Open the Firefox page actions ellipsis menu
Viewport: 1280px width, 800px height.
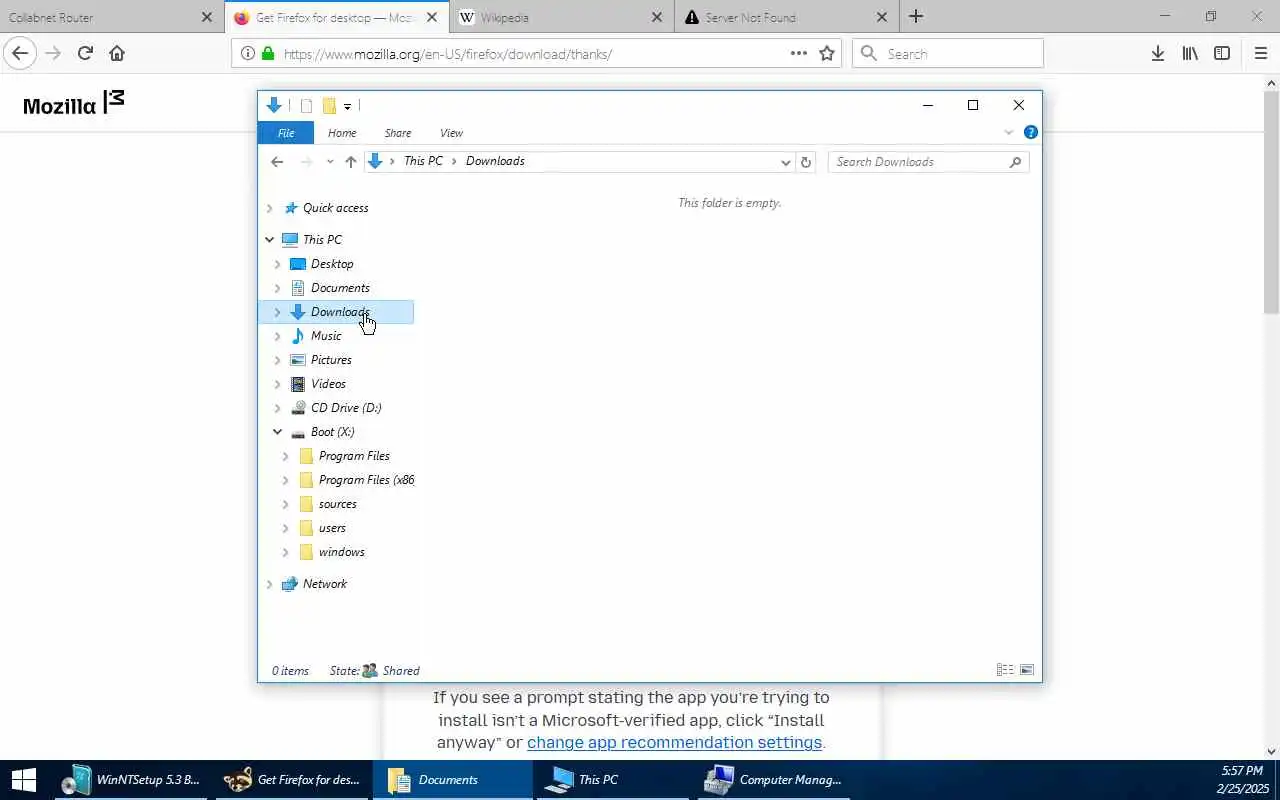pyautogui.click(x=798, y=54)
